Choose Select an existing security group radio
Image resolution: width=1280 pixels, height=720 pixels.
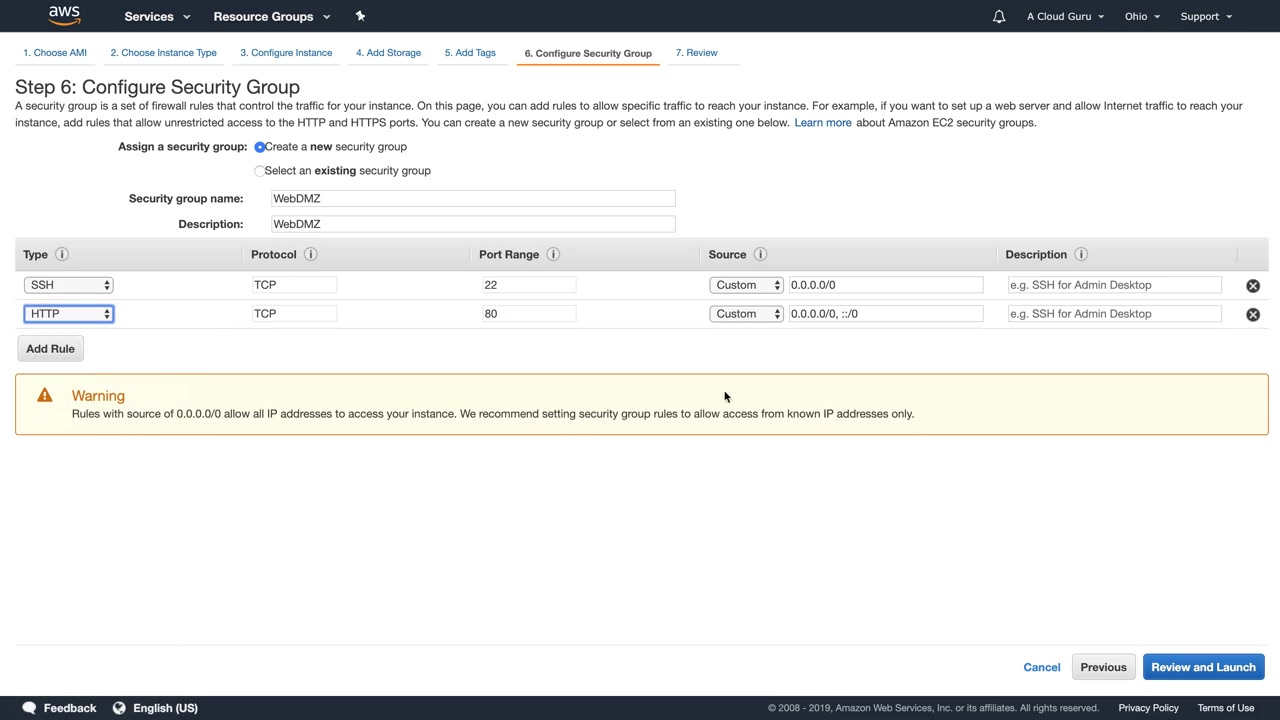(x=260, y=171)
